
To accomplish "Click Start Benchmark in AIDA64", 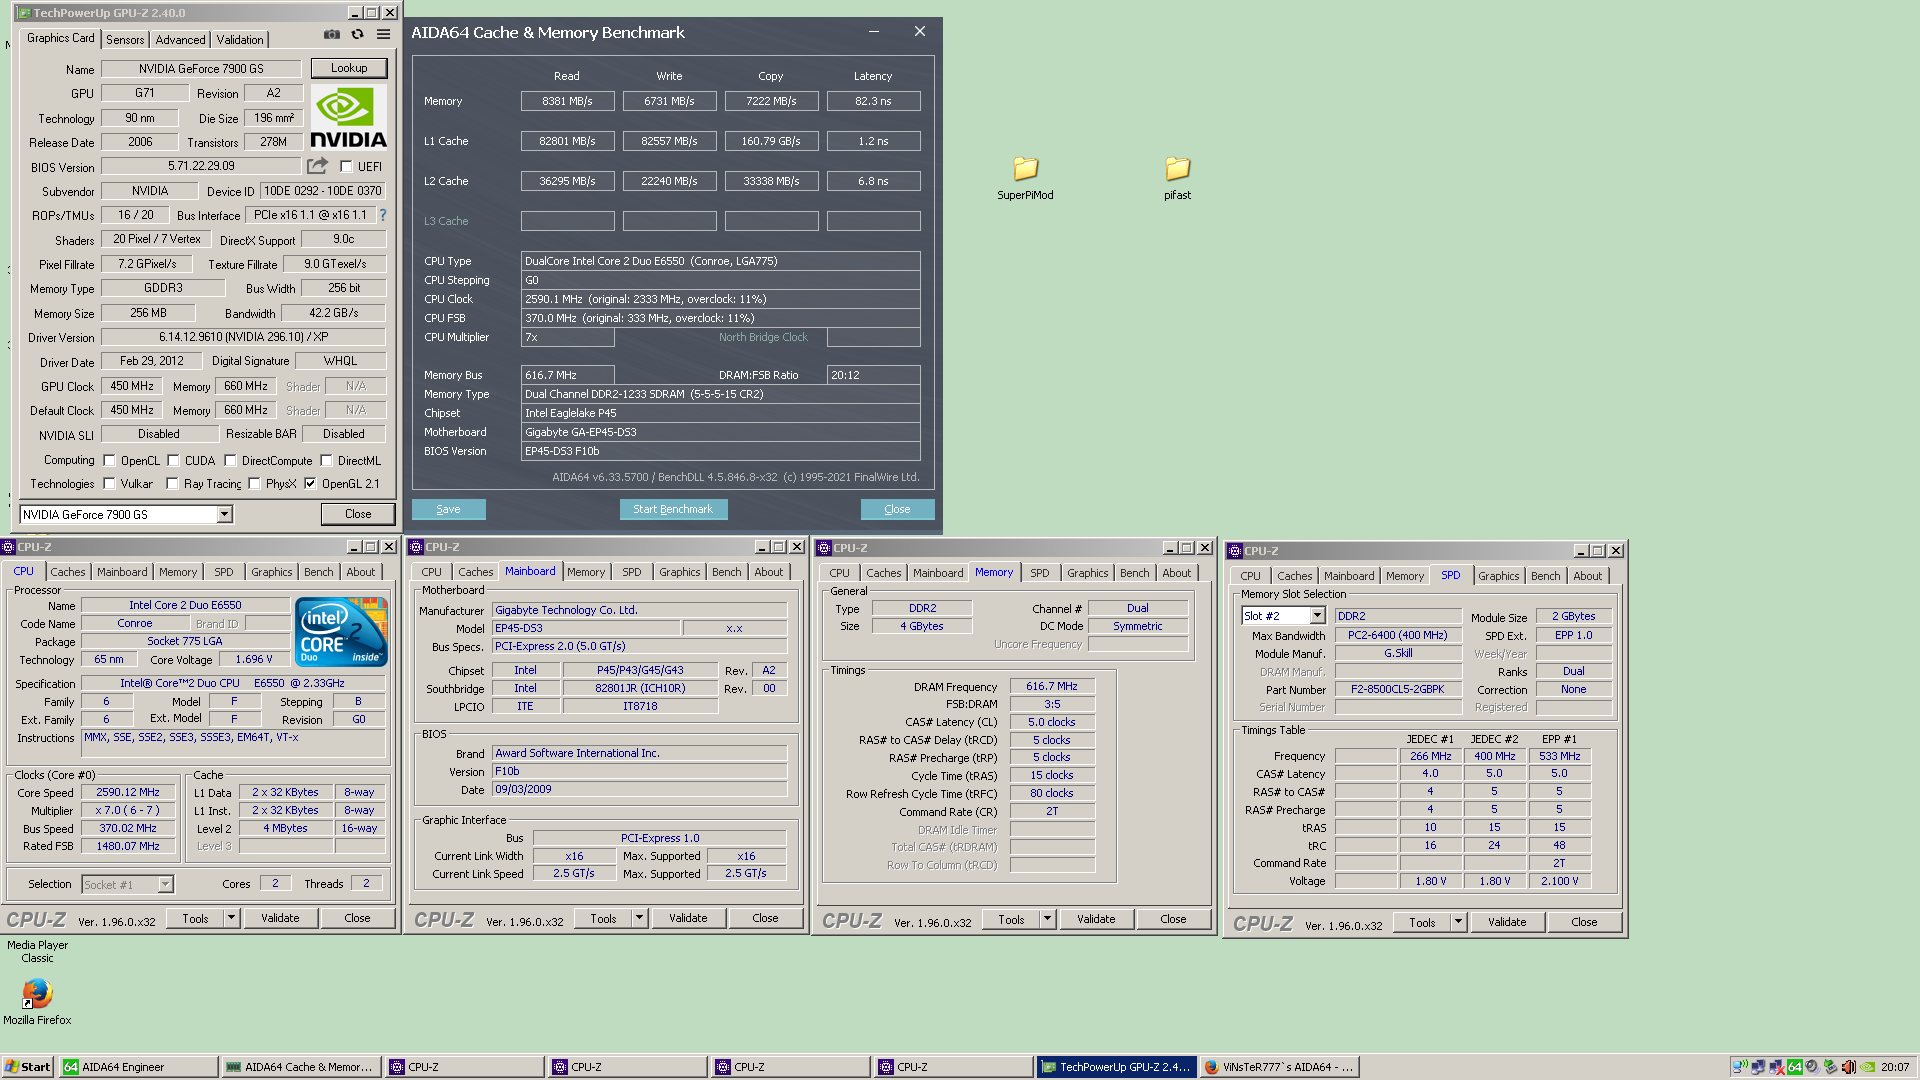I will pos(673,509).
